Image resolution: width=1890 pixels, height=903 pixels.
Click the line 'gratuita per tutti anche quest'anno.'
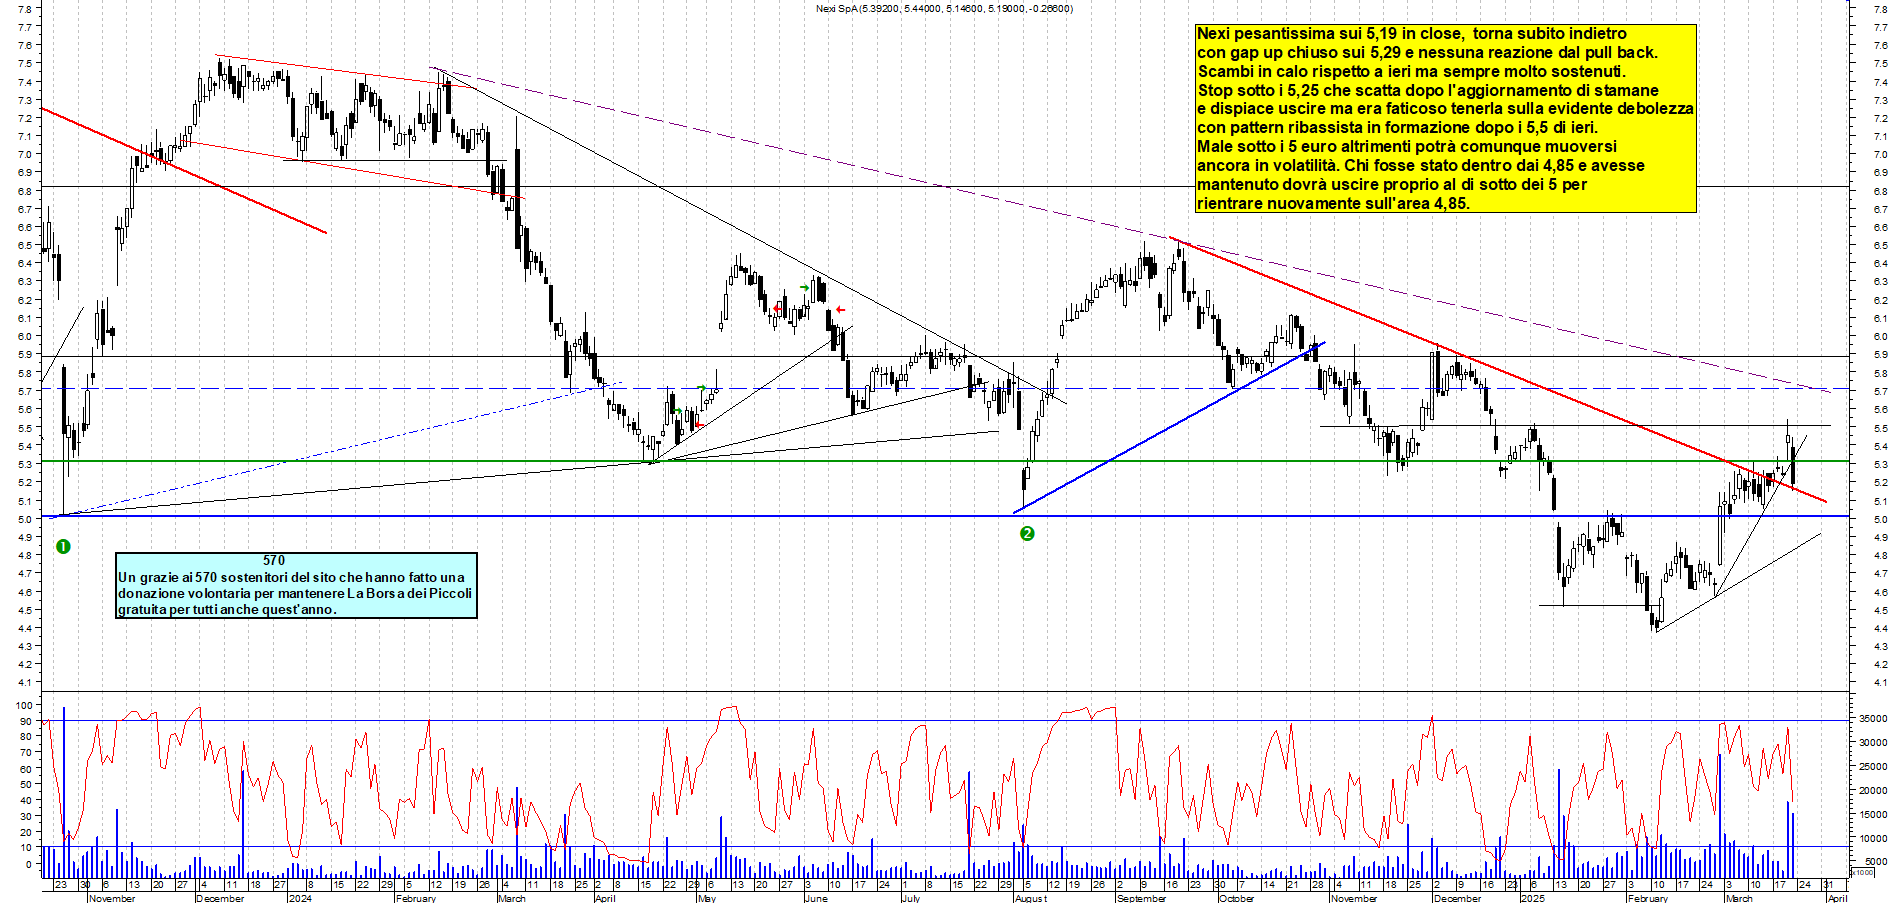pyautogui.click(x=227, y=609)
